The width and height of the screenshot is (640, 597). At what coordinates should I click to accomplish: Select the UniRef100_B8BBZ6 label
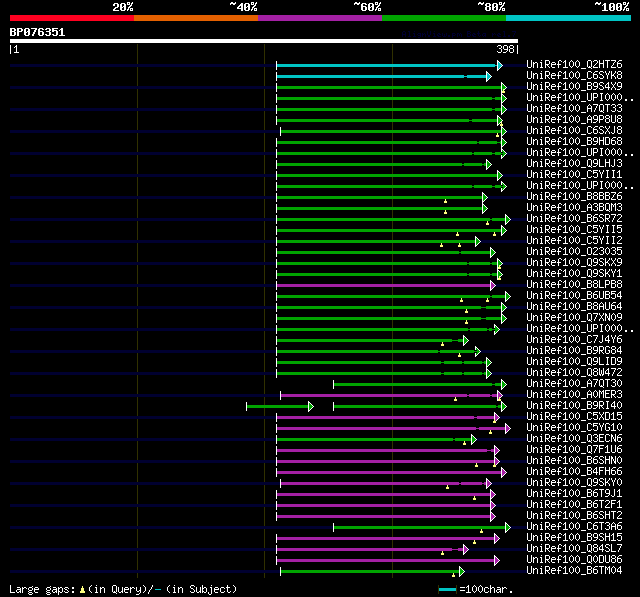pyautogui.click(x=574, y=196)
